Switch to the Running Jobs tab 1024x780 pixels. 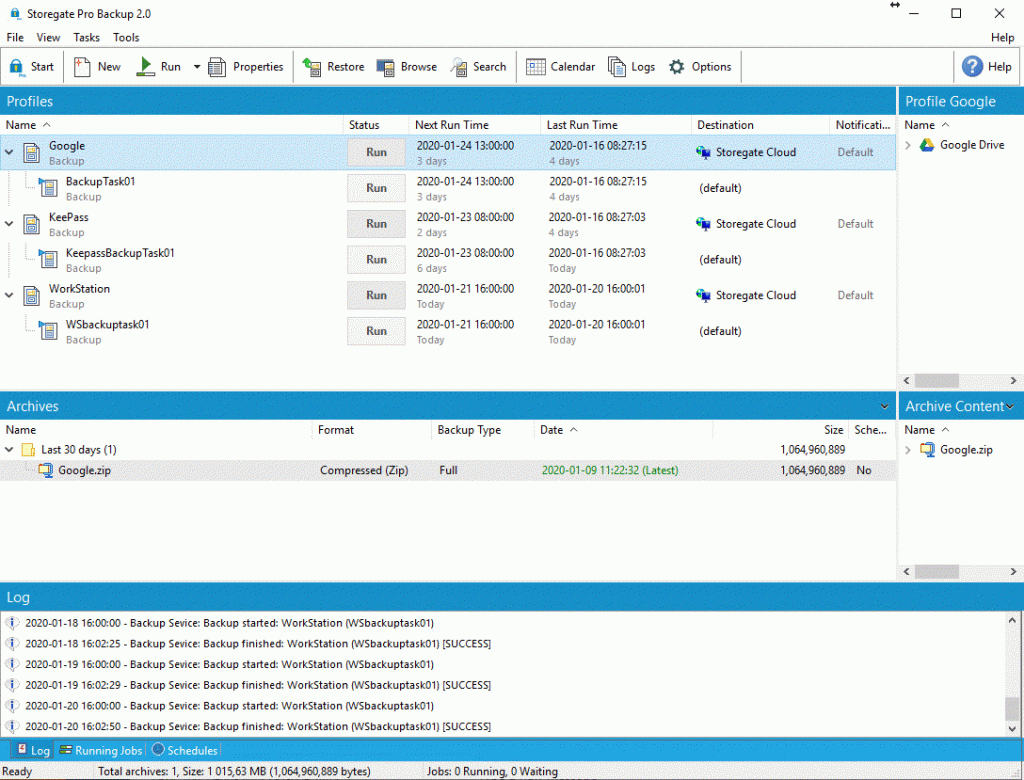101,751
